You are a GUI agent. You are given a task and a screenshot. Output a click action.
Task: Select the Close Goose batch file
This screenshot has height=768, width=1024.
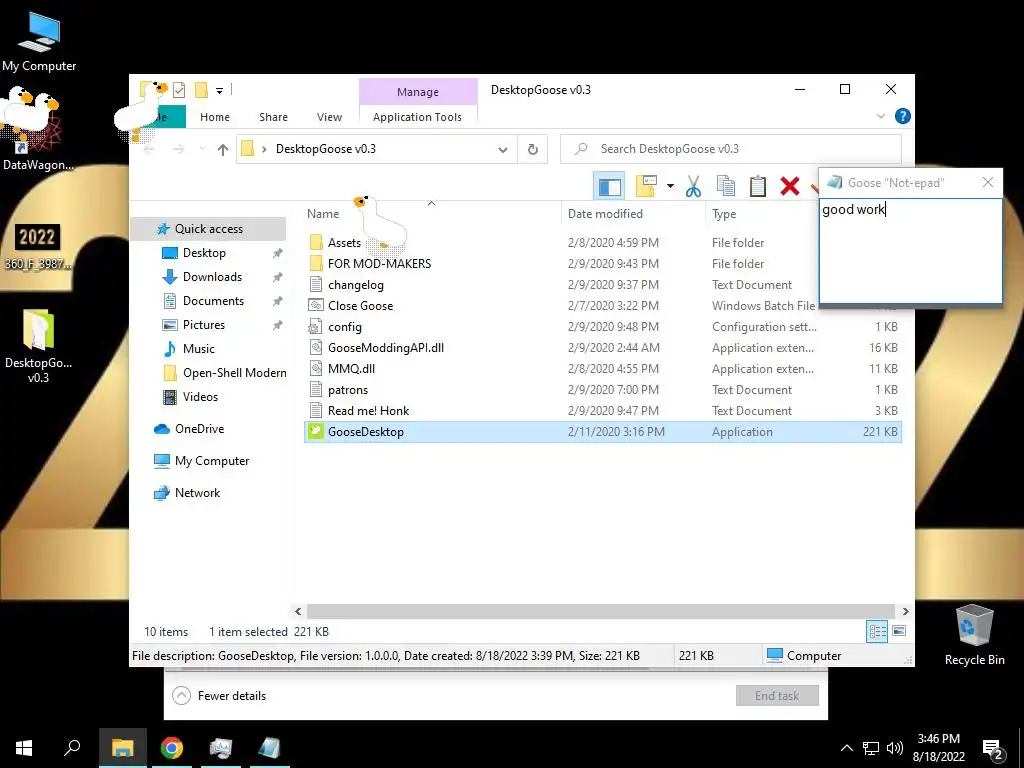(360, 306)
